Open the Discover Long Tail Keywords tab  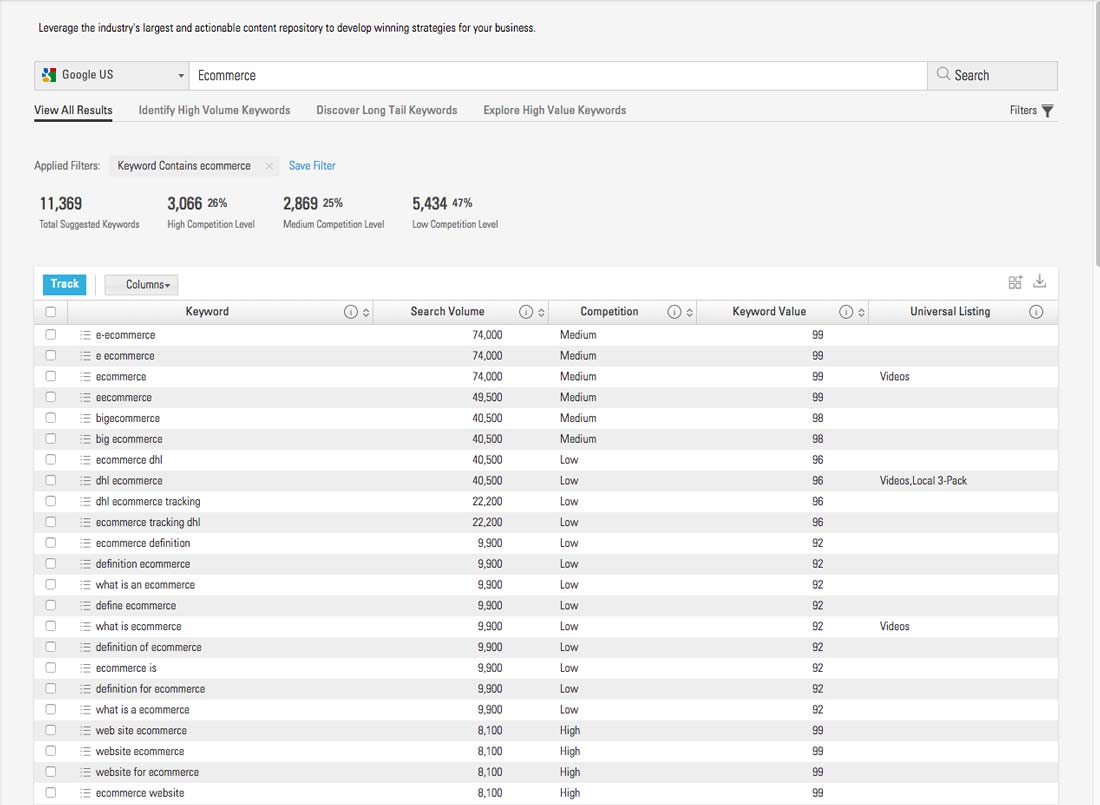coord(386,110)
